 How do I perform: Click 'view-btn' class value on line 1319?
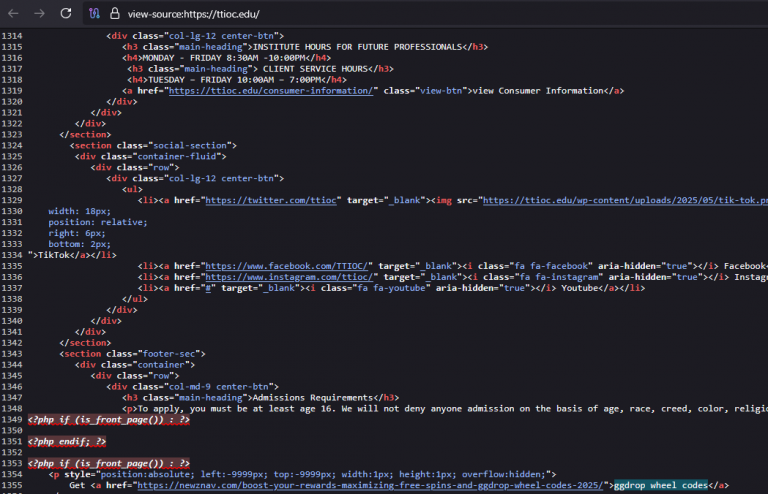click(441, 91)
